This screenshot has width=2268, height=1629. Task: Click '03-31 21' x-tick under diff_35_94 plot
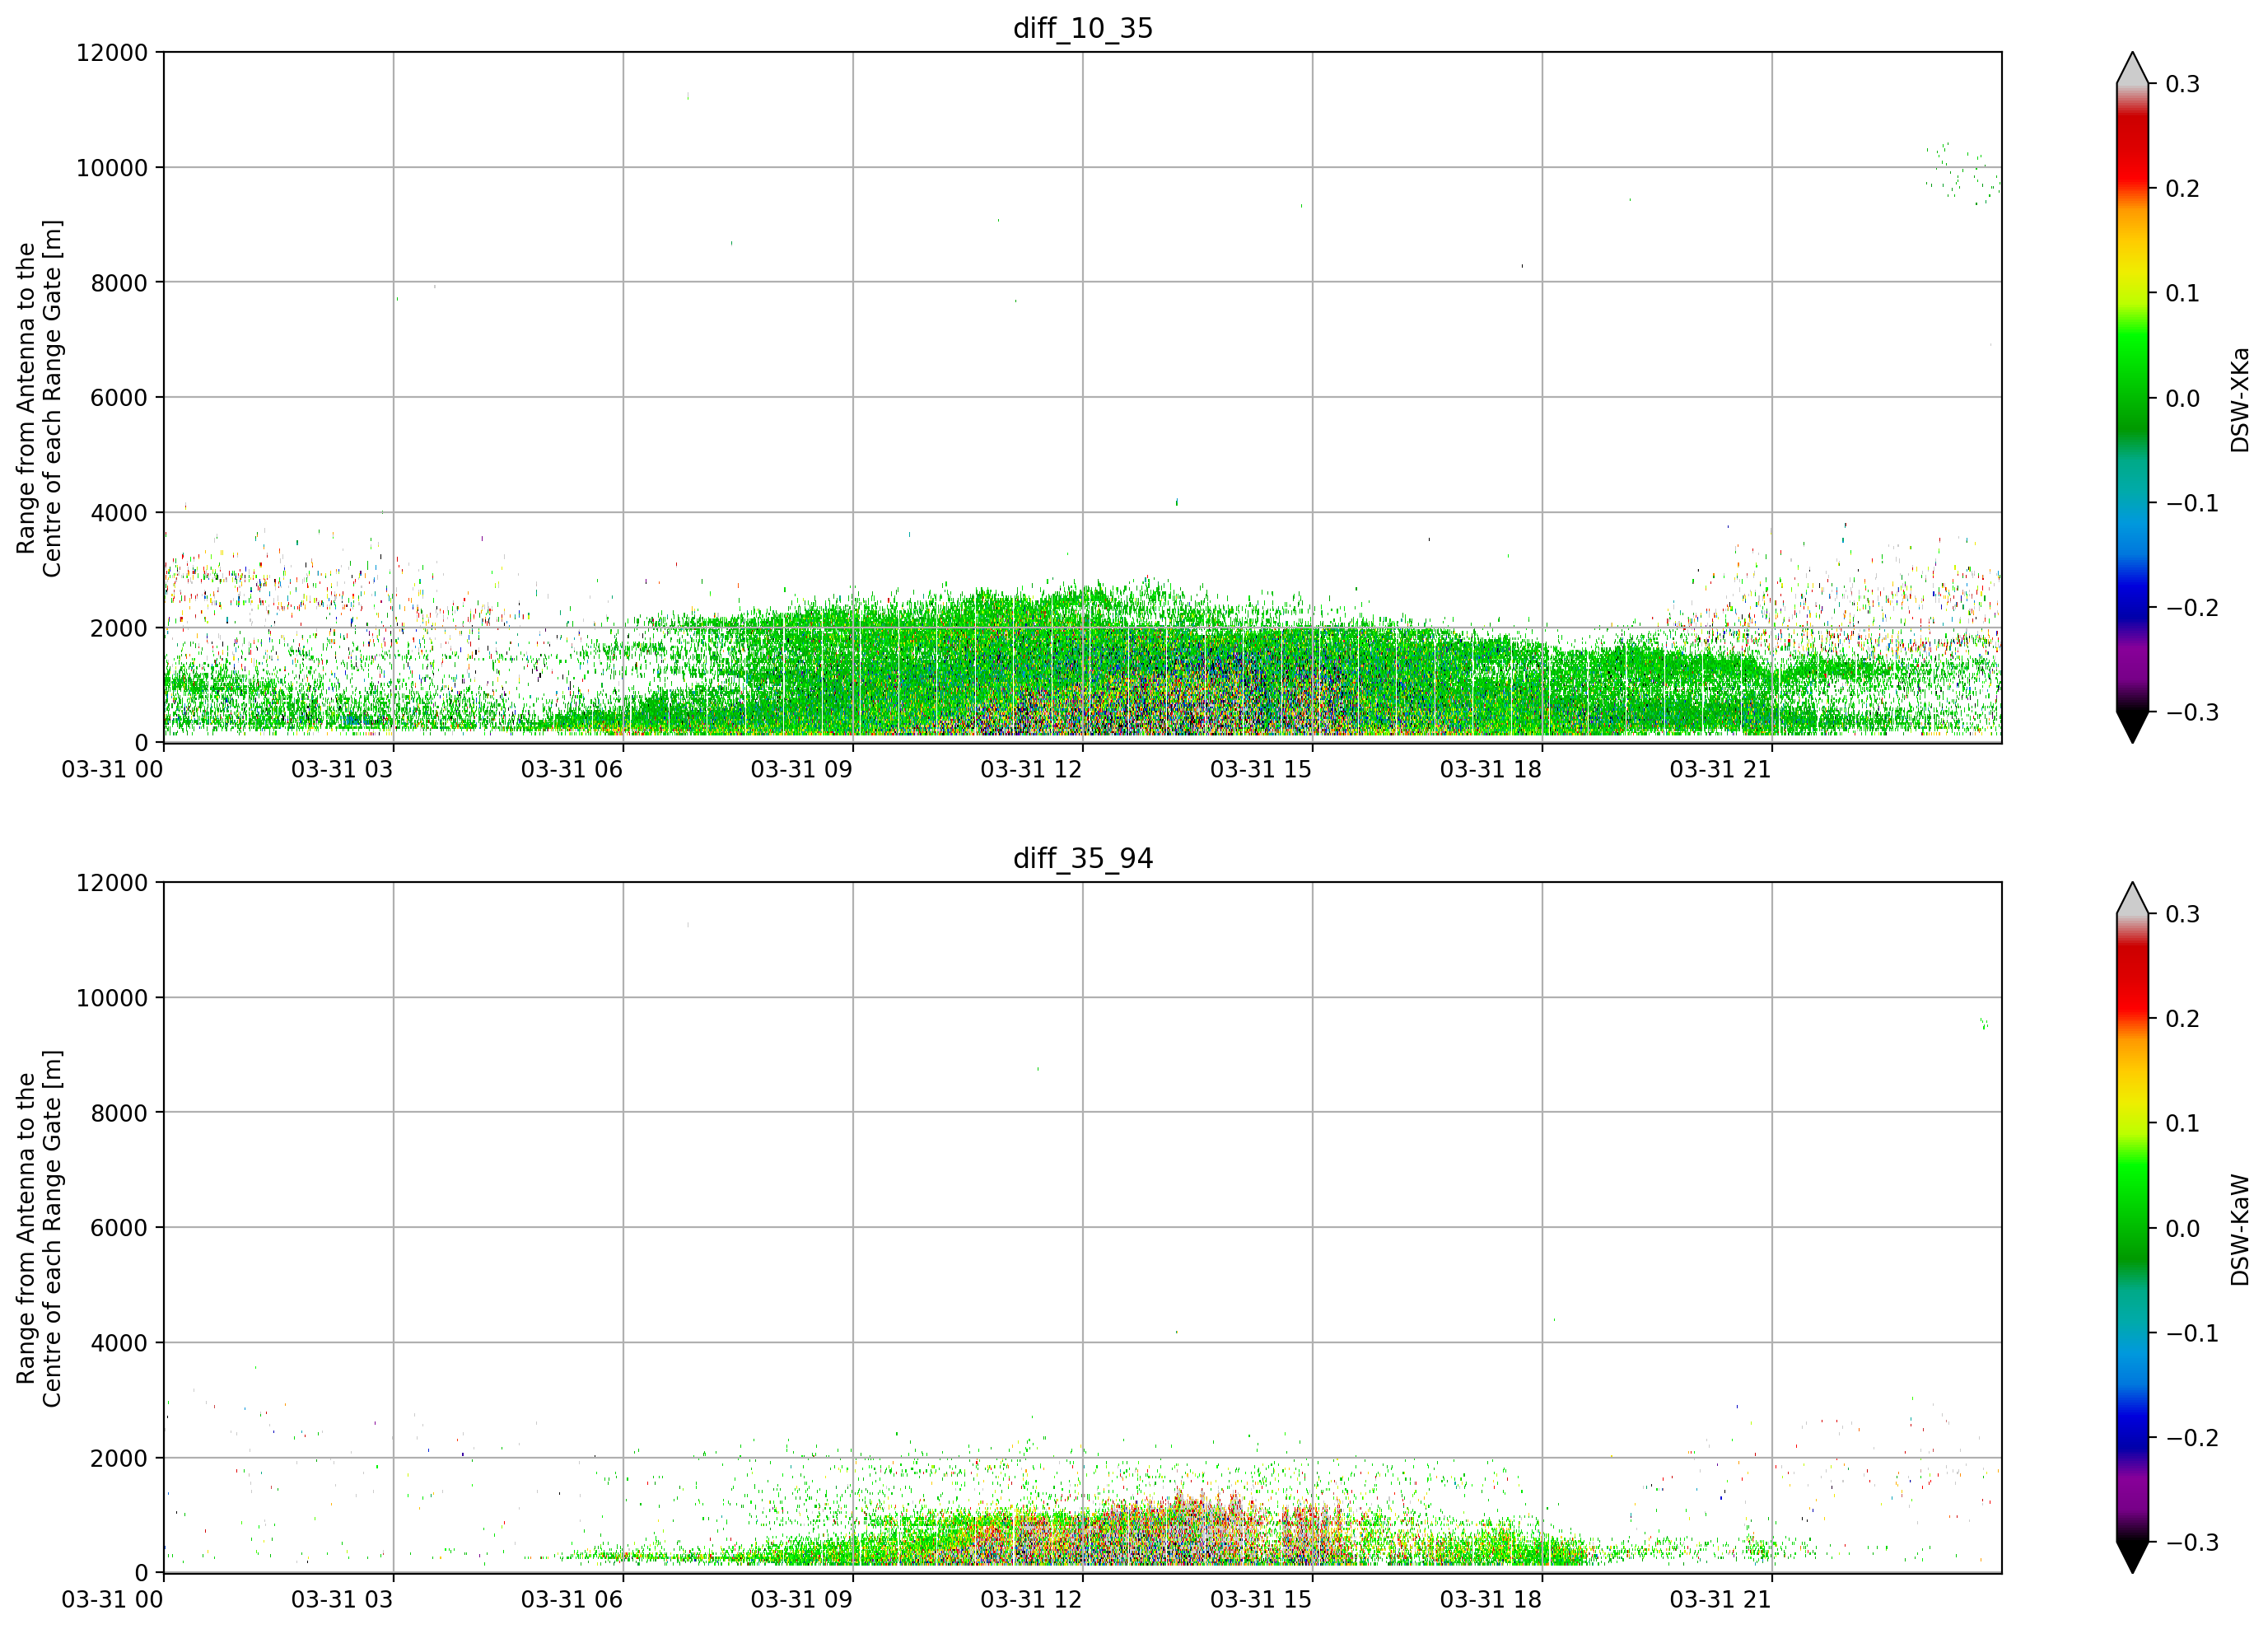coord(1721,1600)
